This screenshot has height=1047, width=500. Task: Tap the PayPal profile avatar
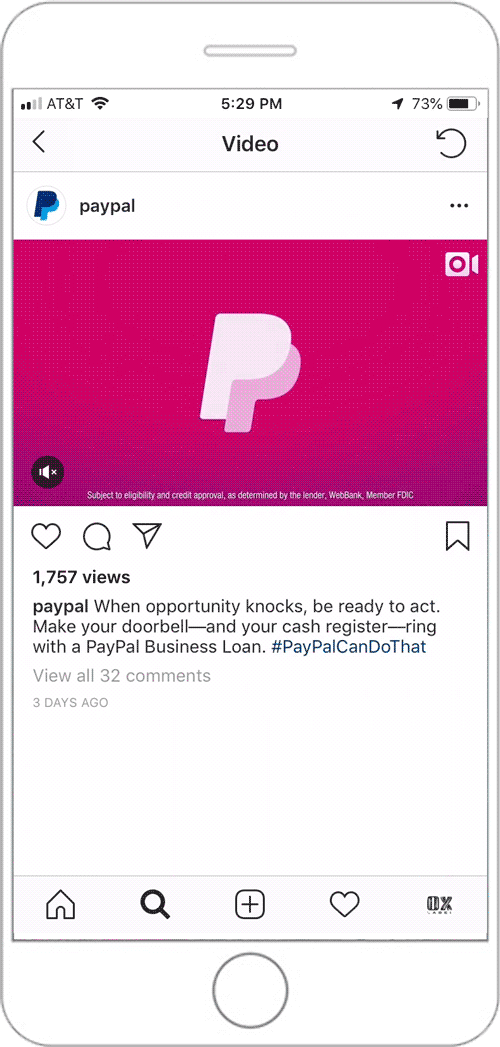point(46,206)
